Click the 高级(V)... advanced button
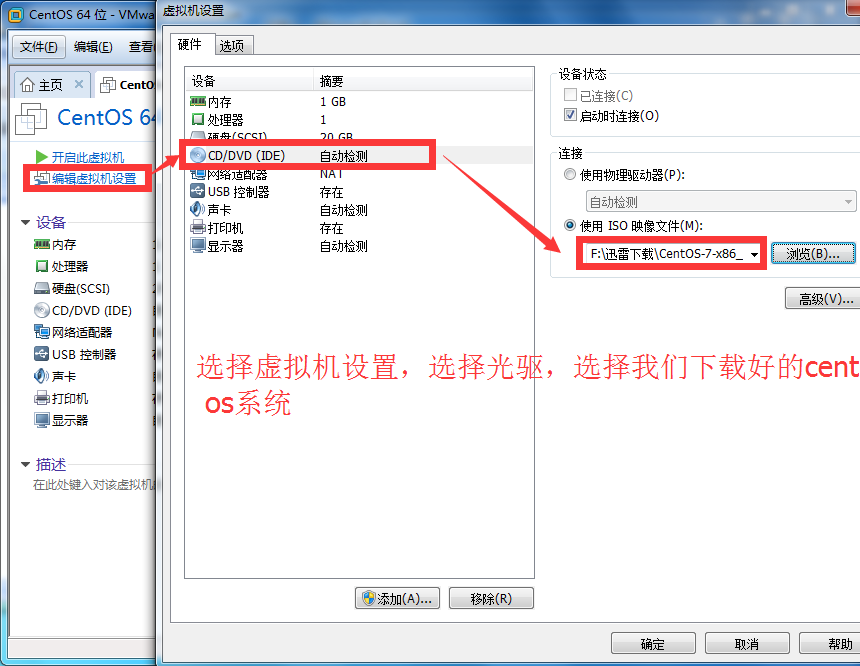The height and width of the screenshot is (666, 860). 824,298
